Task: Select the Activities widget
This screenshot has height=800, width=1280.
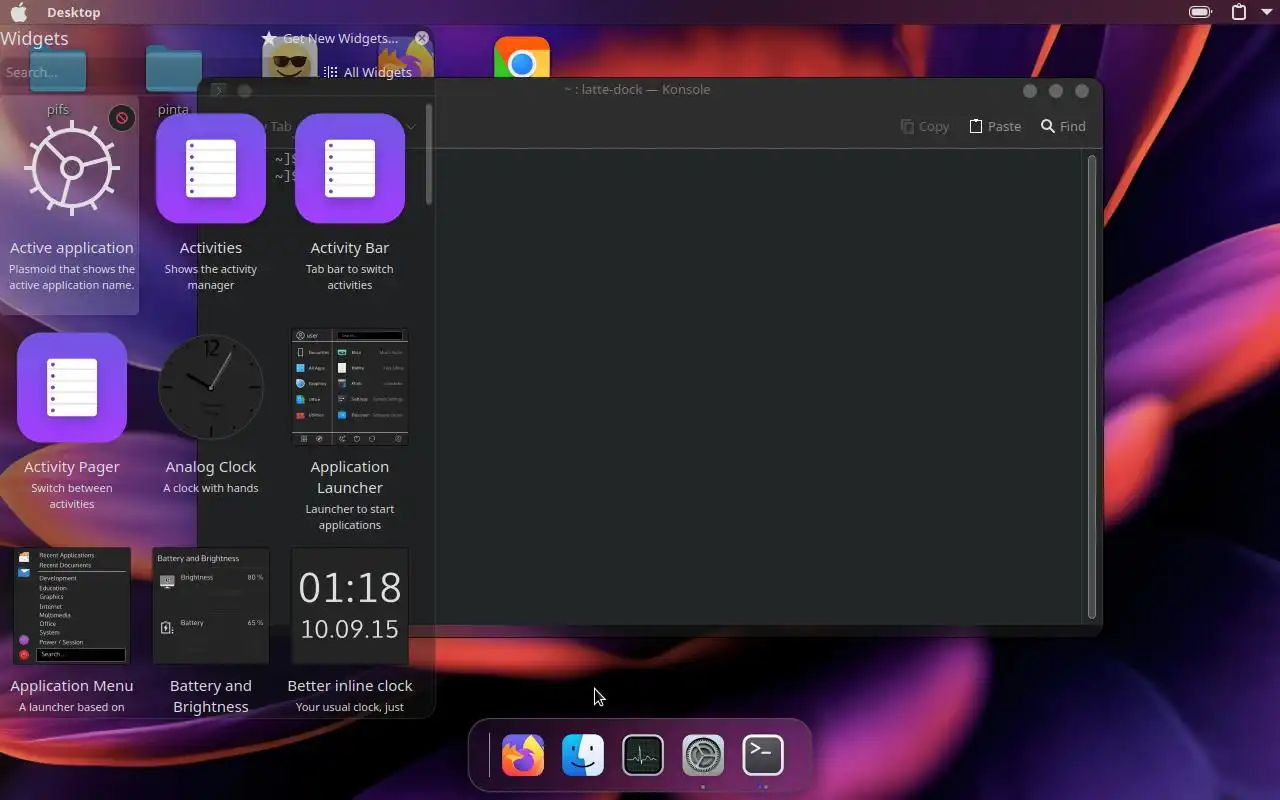Action: [210, 205]
